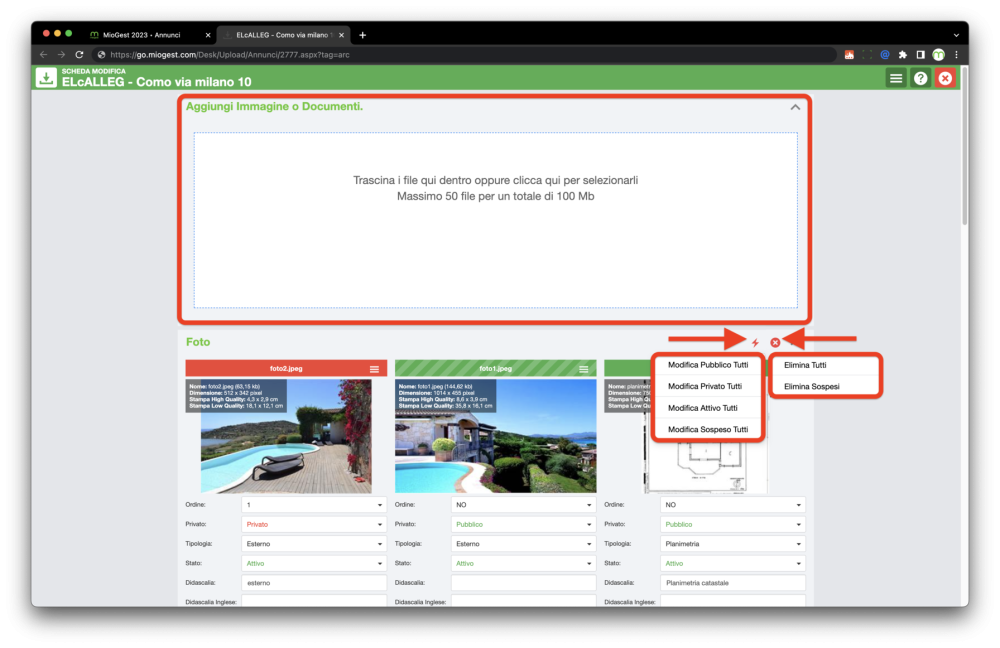
Task: Toggle the browser side panel icon
Action: tap(920, 55)
